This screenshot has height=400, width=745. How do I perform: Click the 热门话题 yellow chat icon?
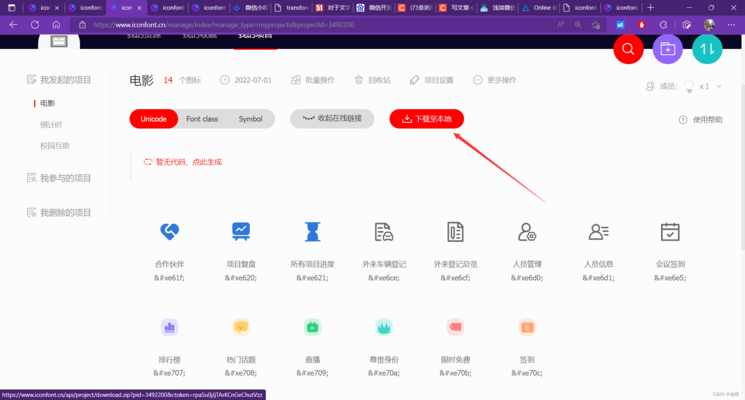(241, 327)
